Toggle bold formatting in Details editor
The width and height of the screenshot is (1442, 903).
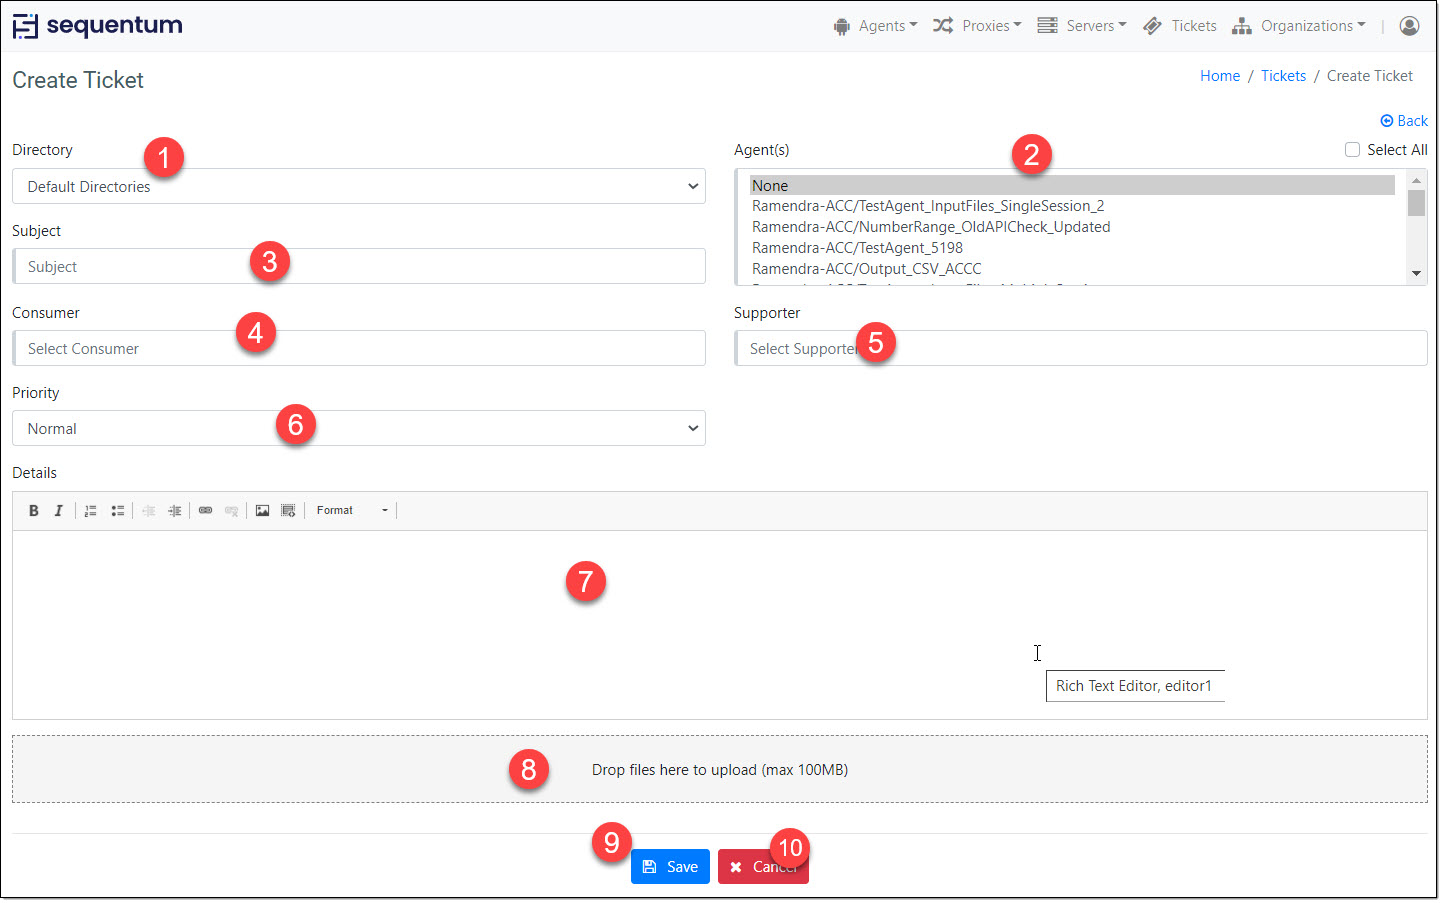point(34,511)
